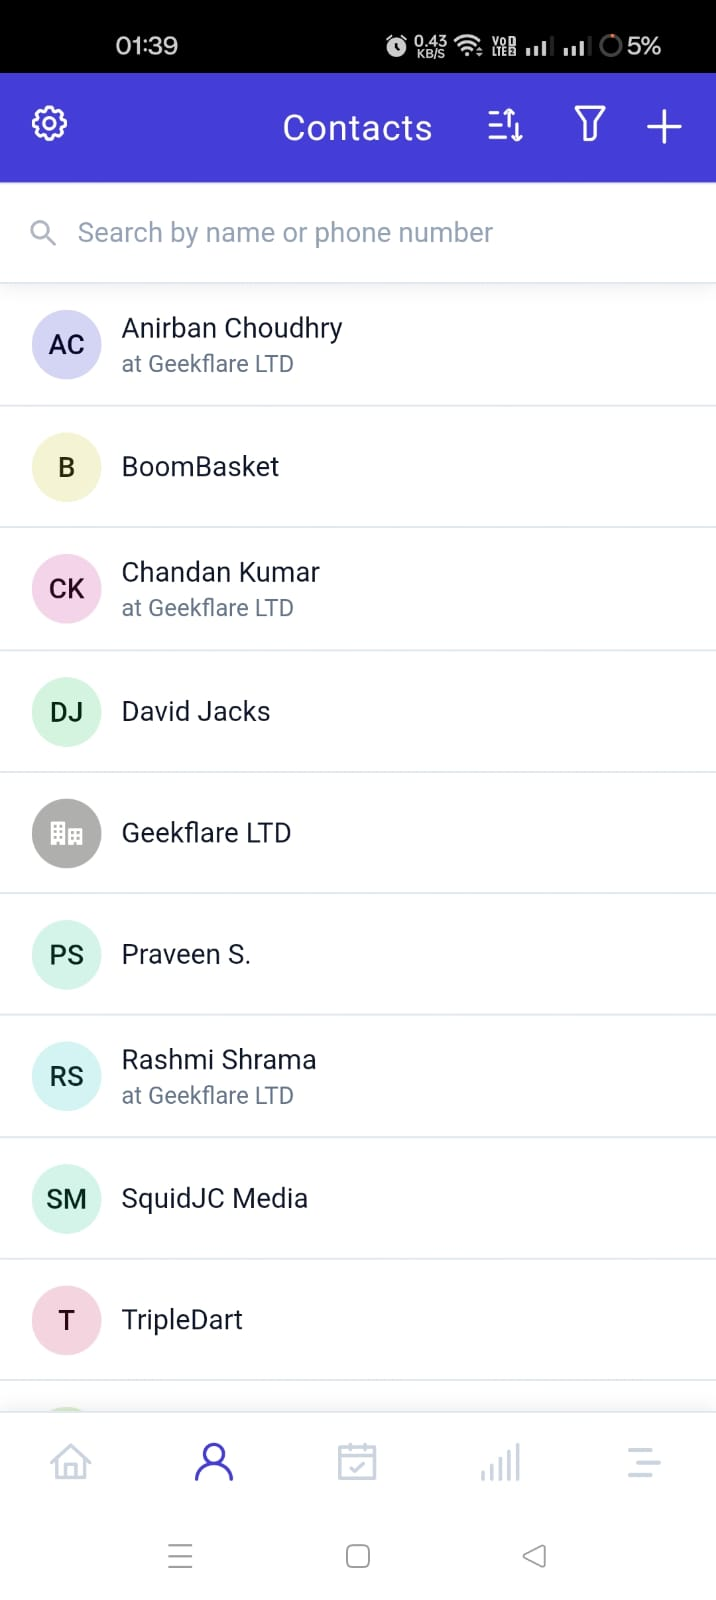716x1600 pixels.
Task: Open the settings gear icon
Action: tap(49, 124)
